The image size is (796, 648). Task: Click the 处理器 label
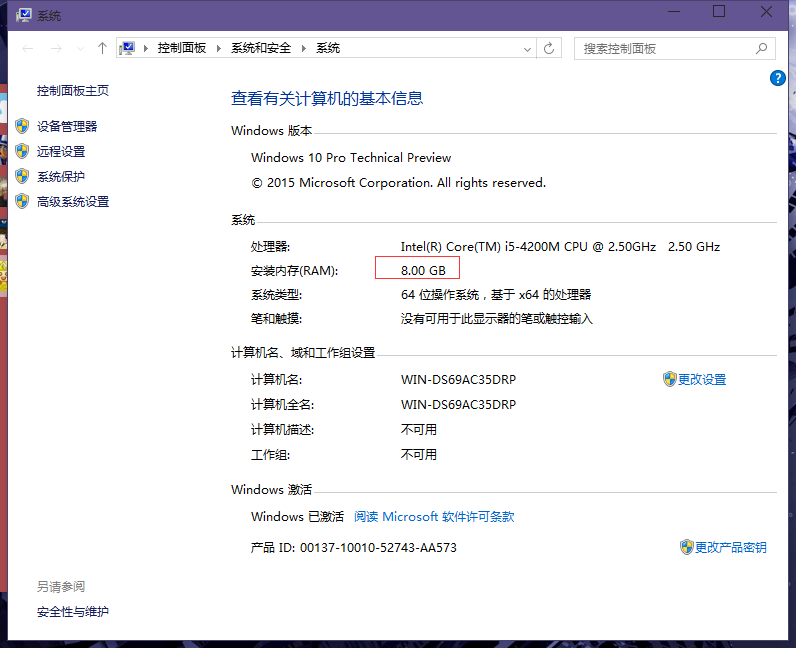click(x=270, y=247)
